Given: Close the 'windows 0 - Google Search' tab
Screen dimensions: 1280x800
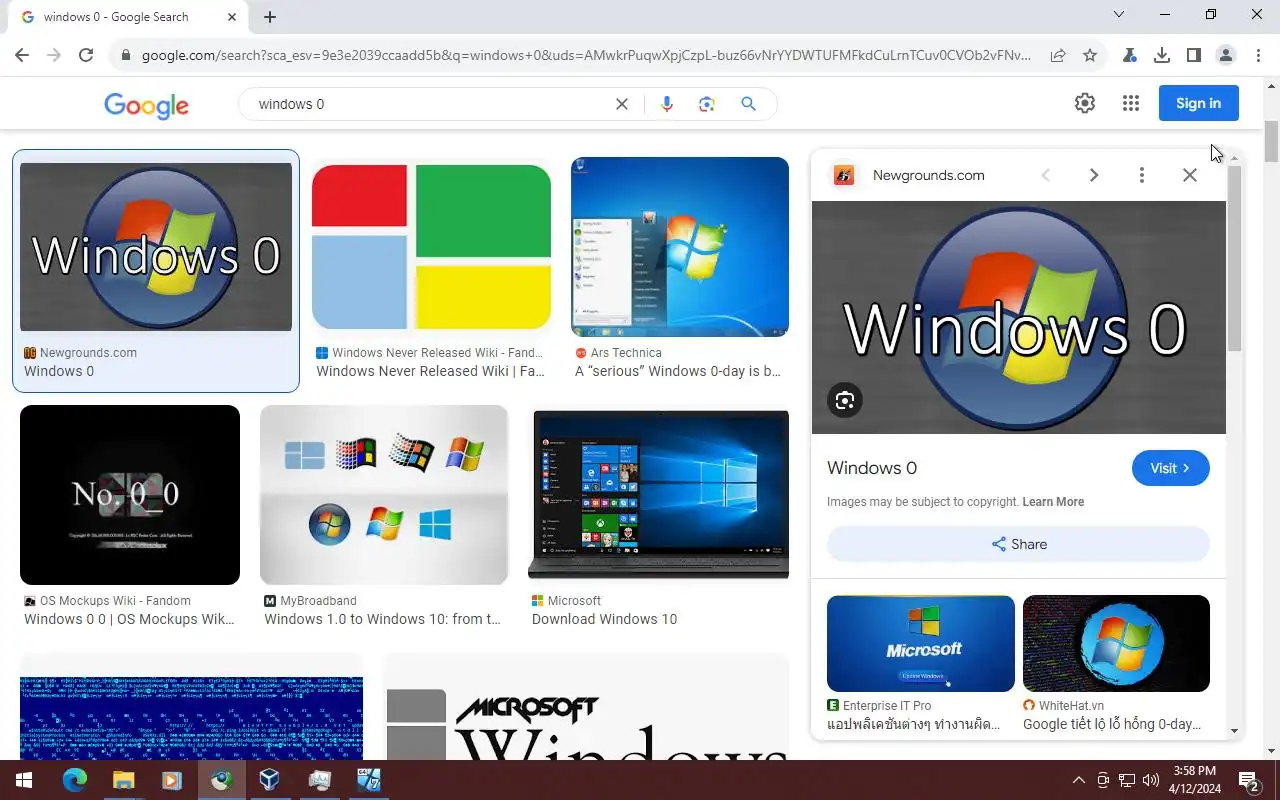Looking at the screenshot, I should (233, 17).
